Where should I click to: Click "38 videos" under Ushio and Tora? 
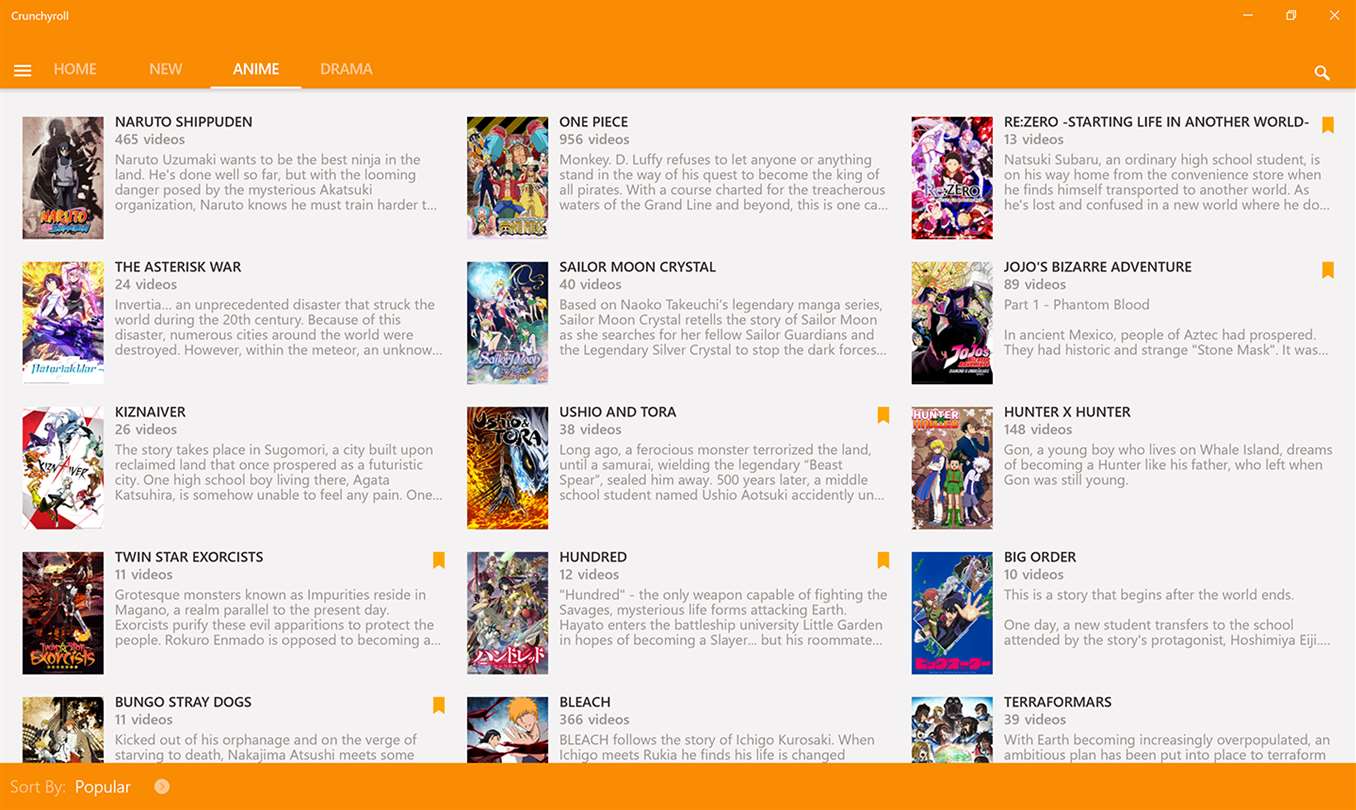coord(590,430)
